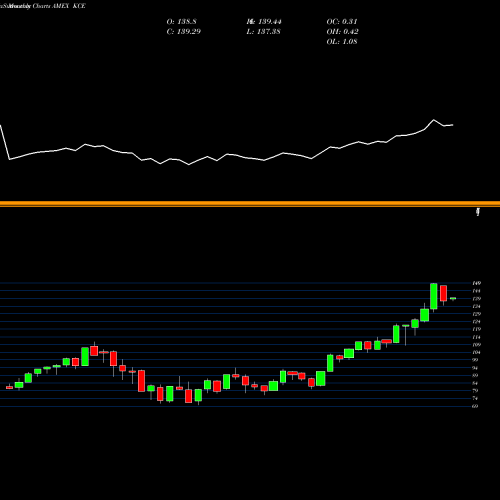Click the 144 price axis label

click(x=477, y=291)
